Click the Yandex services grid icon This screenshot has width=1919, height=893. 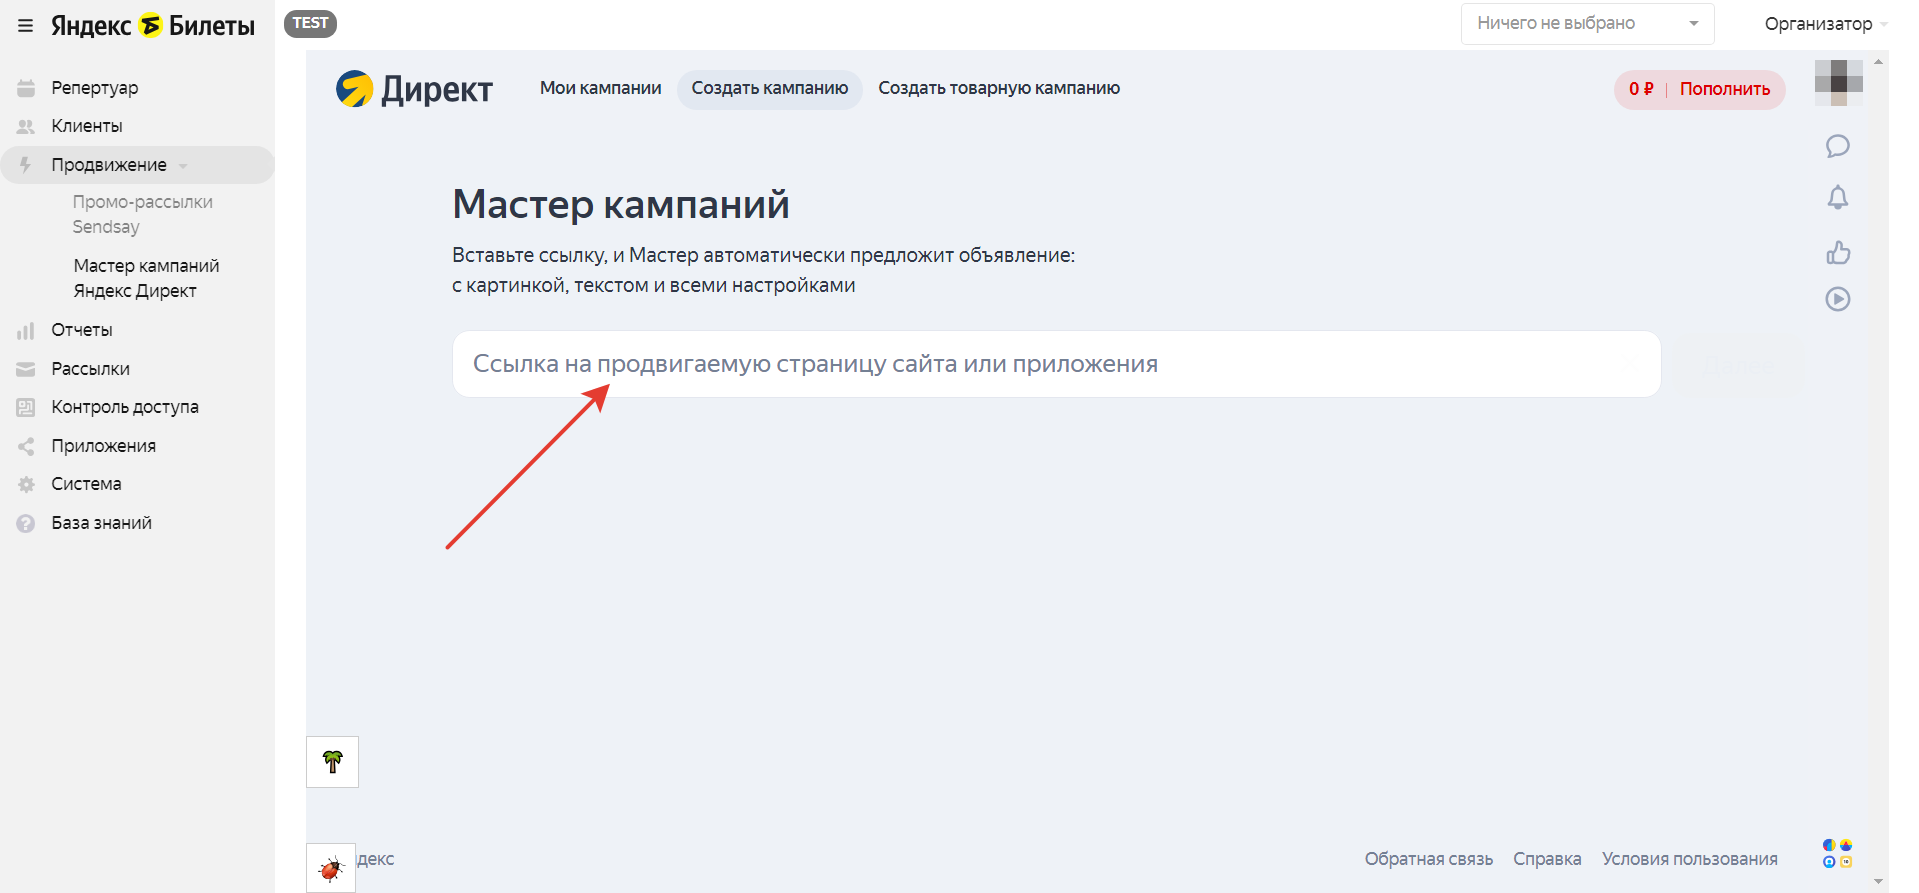[x=1838, y=854]
